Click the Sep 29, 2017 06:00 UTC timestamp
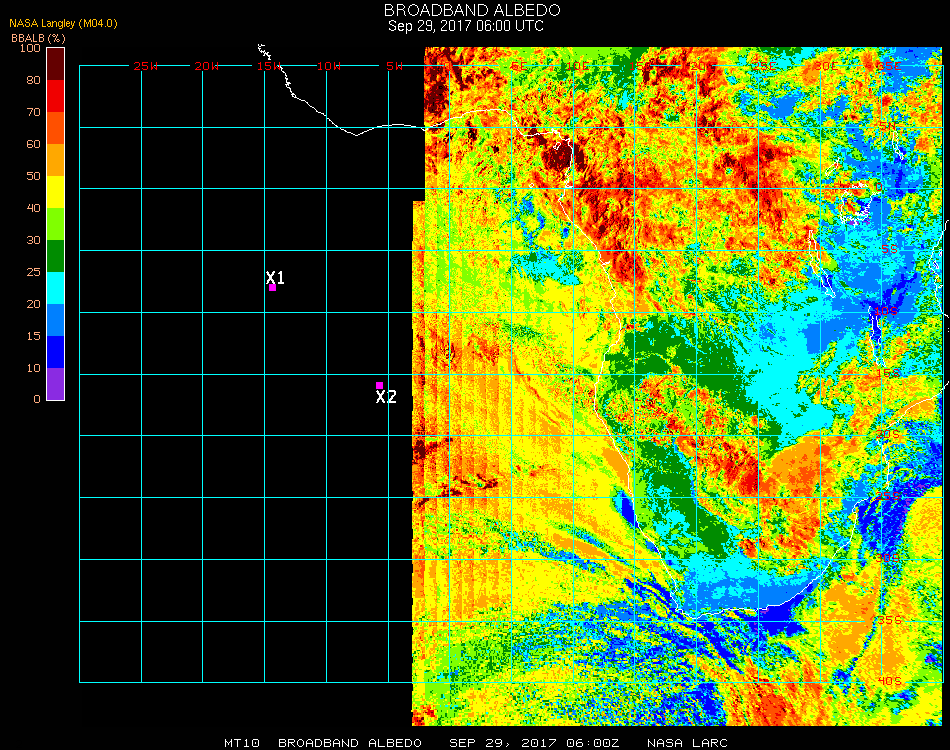950x750 pixels. (x=466, y=26)
